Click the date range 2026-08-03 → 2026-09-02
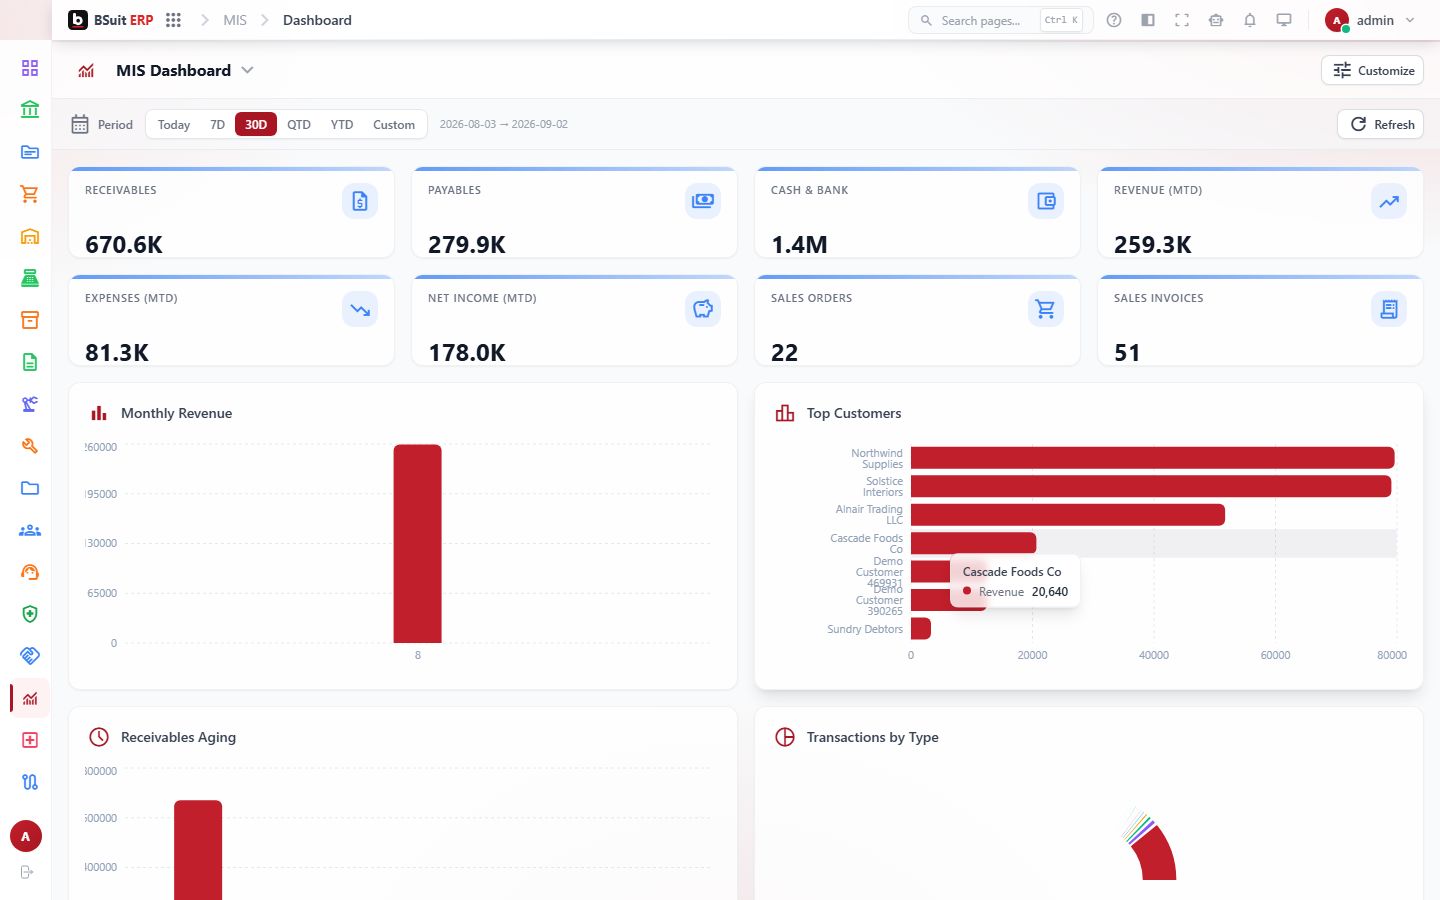 coord(504,124)
